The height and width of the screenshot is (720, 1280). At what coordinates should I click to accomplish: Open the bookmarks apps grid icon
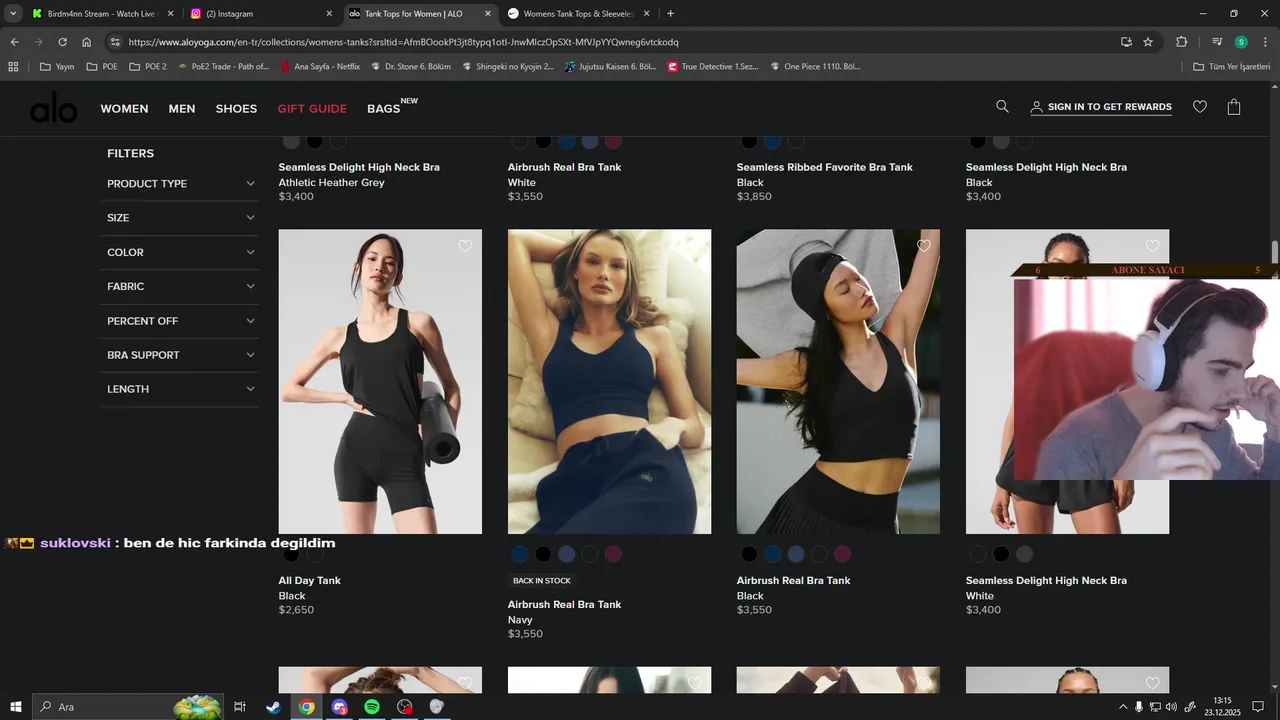point(14,67)
